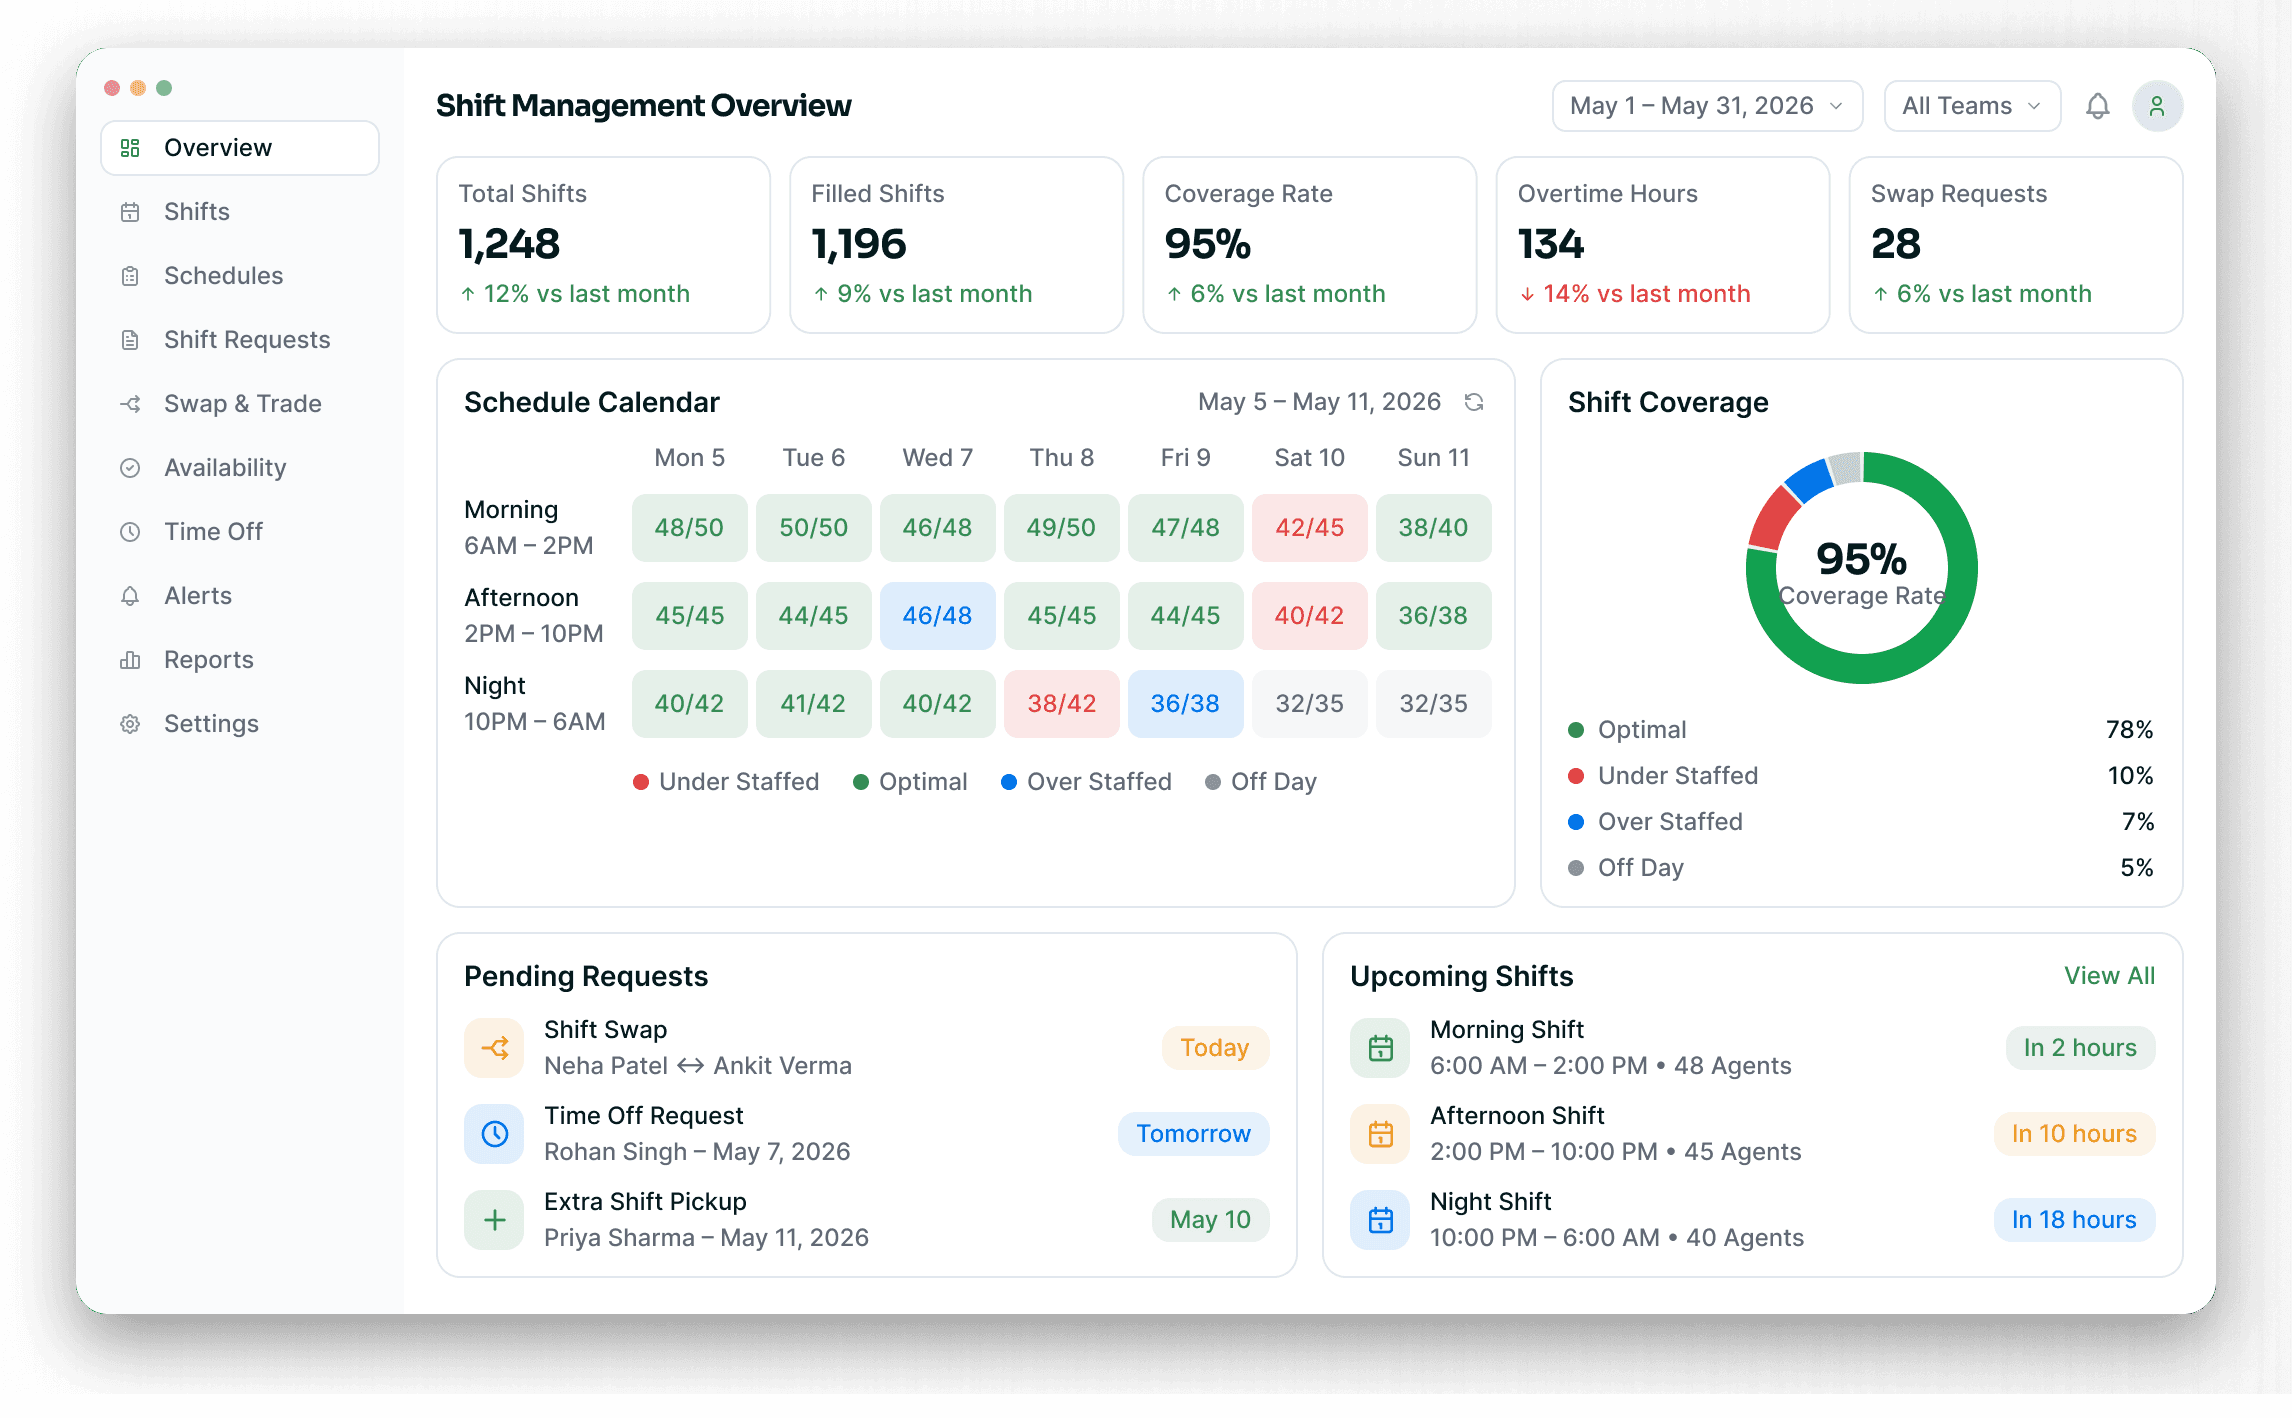Image resolution: width=2292 pixels, height=1418 pixels.
Task: Select the Thu 8 Night cell 38/42
Action: tap(1061, 703)
